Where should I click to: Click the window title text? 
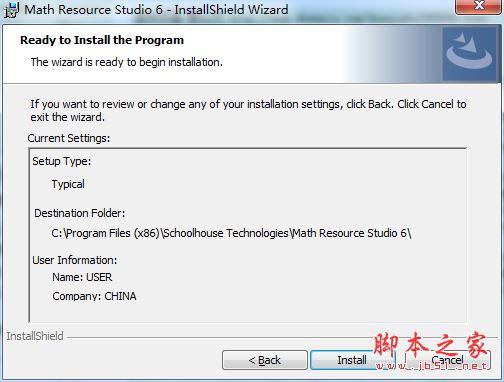pyautogui.click(x=156, y=9)
